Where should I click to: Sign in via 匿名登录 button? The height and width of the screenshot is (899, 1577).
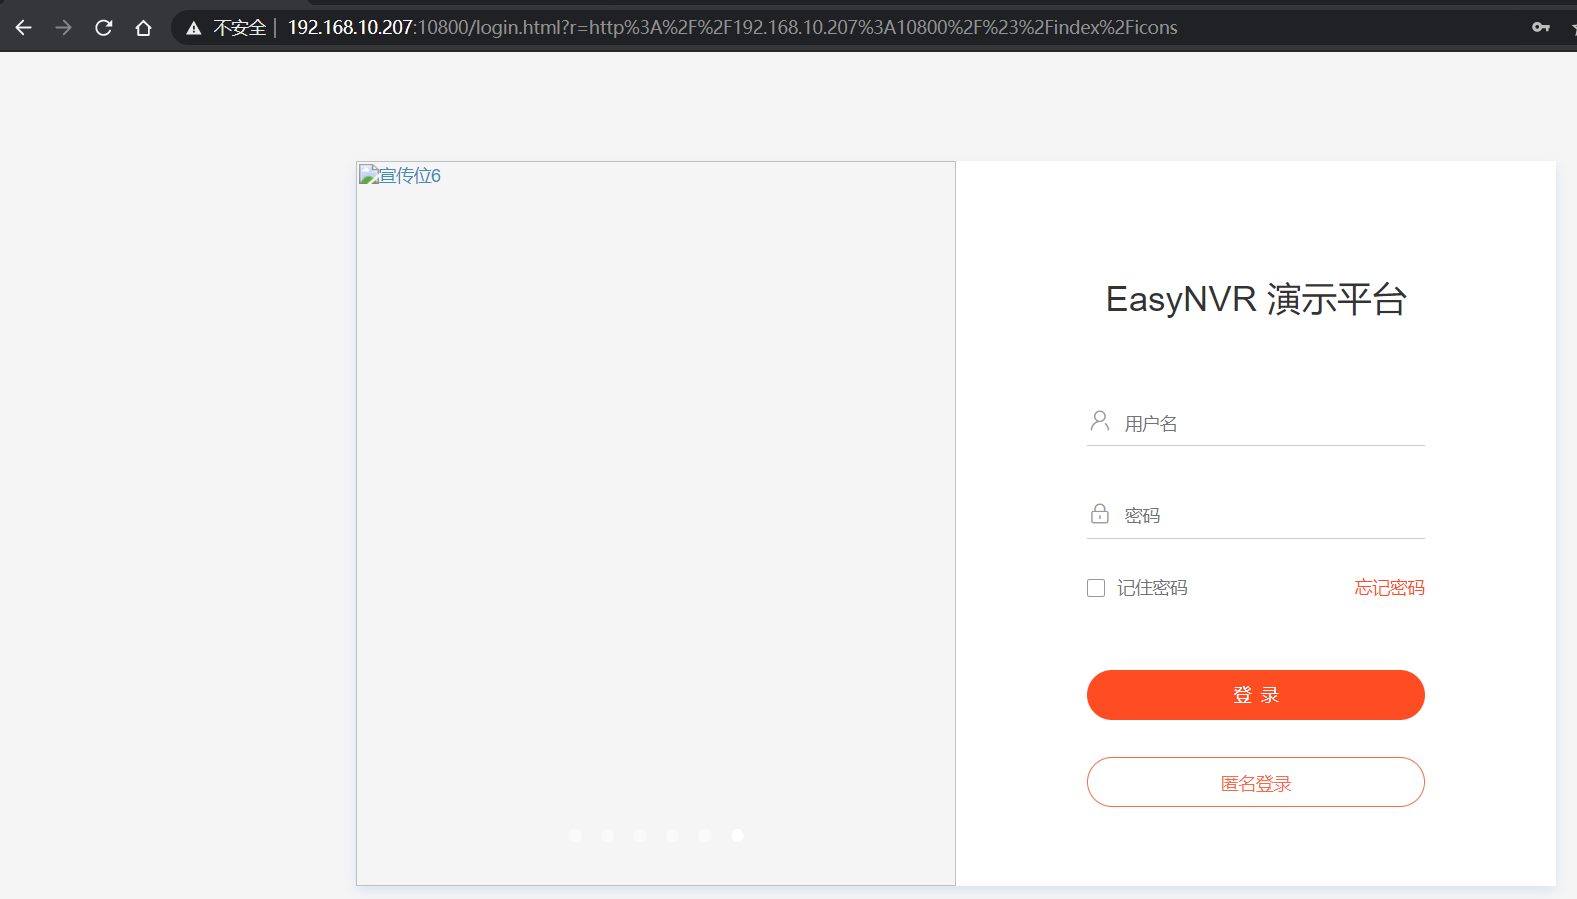tap(1256, 782)
